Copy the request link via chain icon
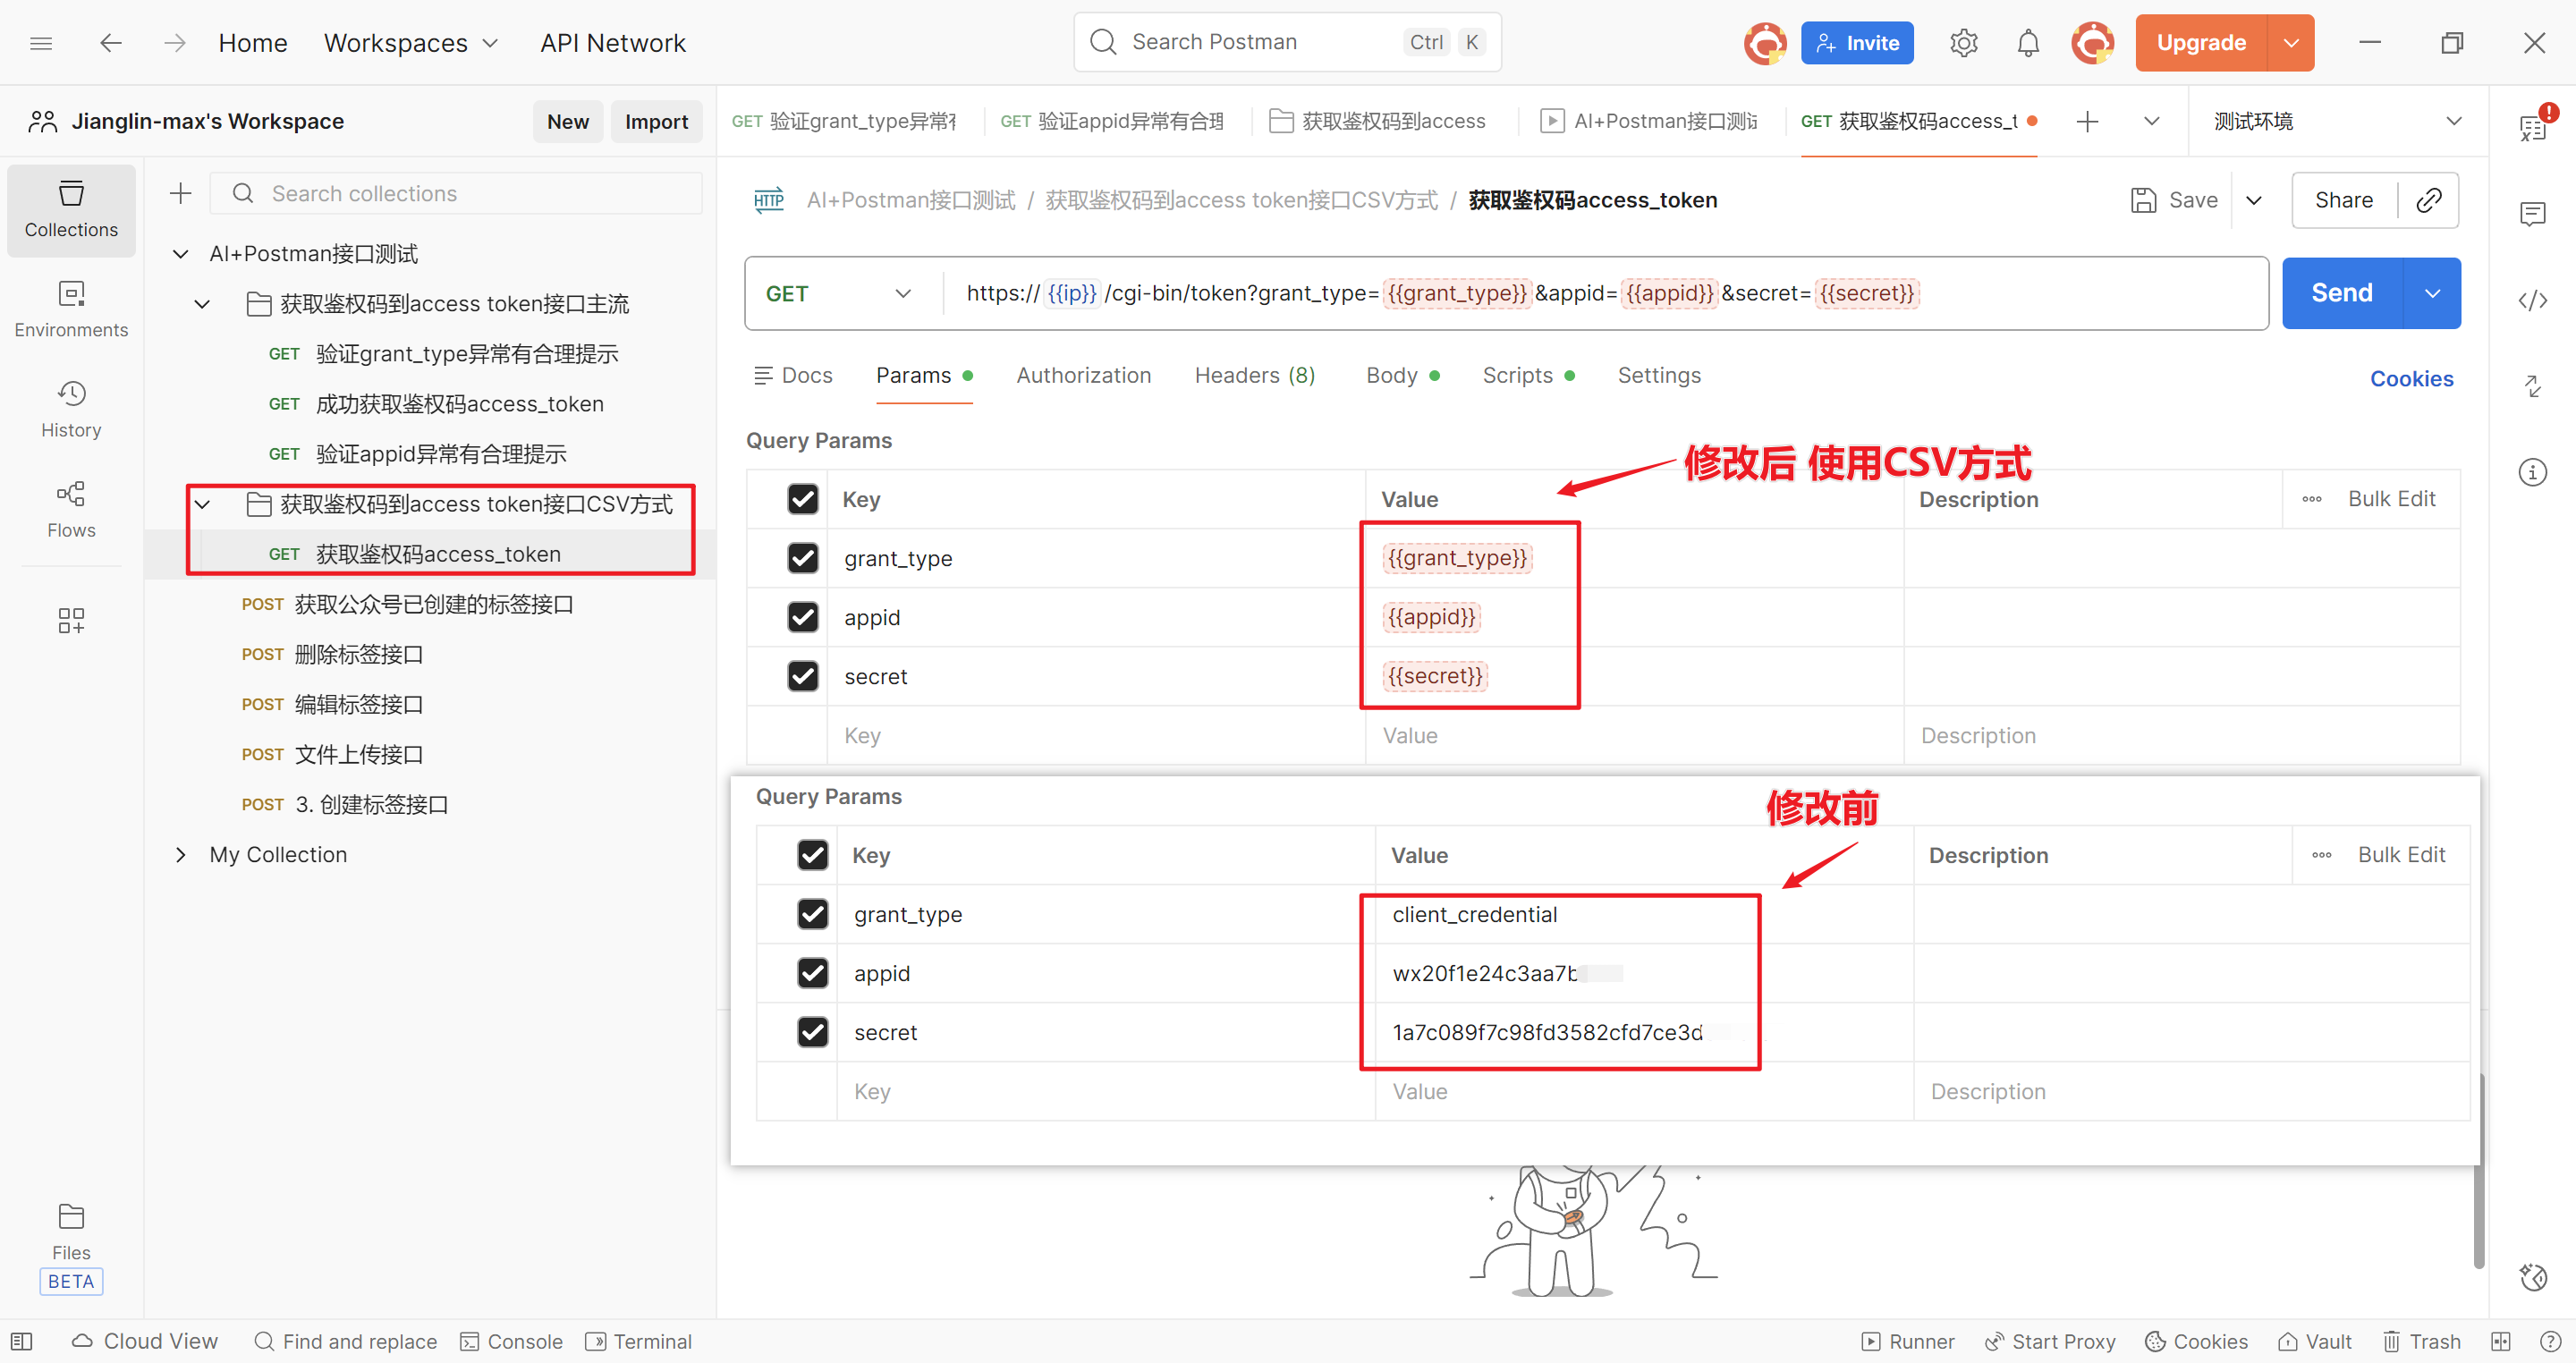 (2429, 200)
